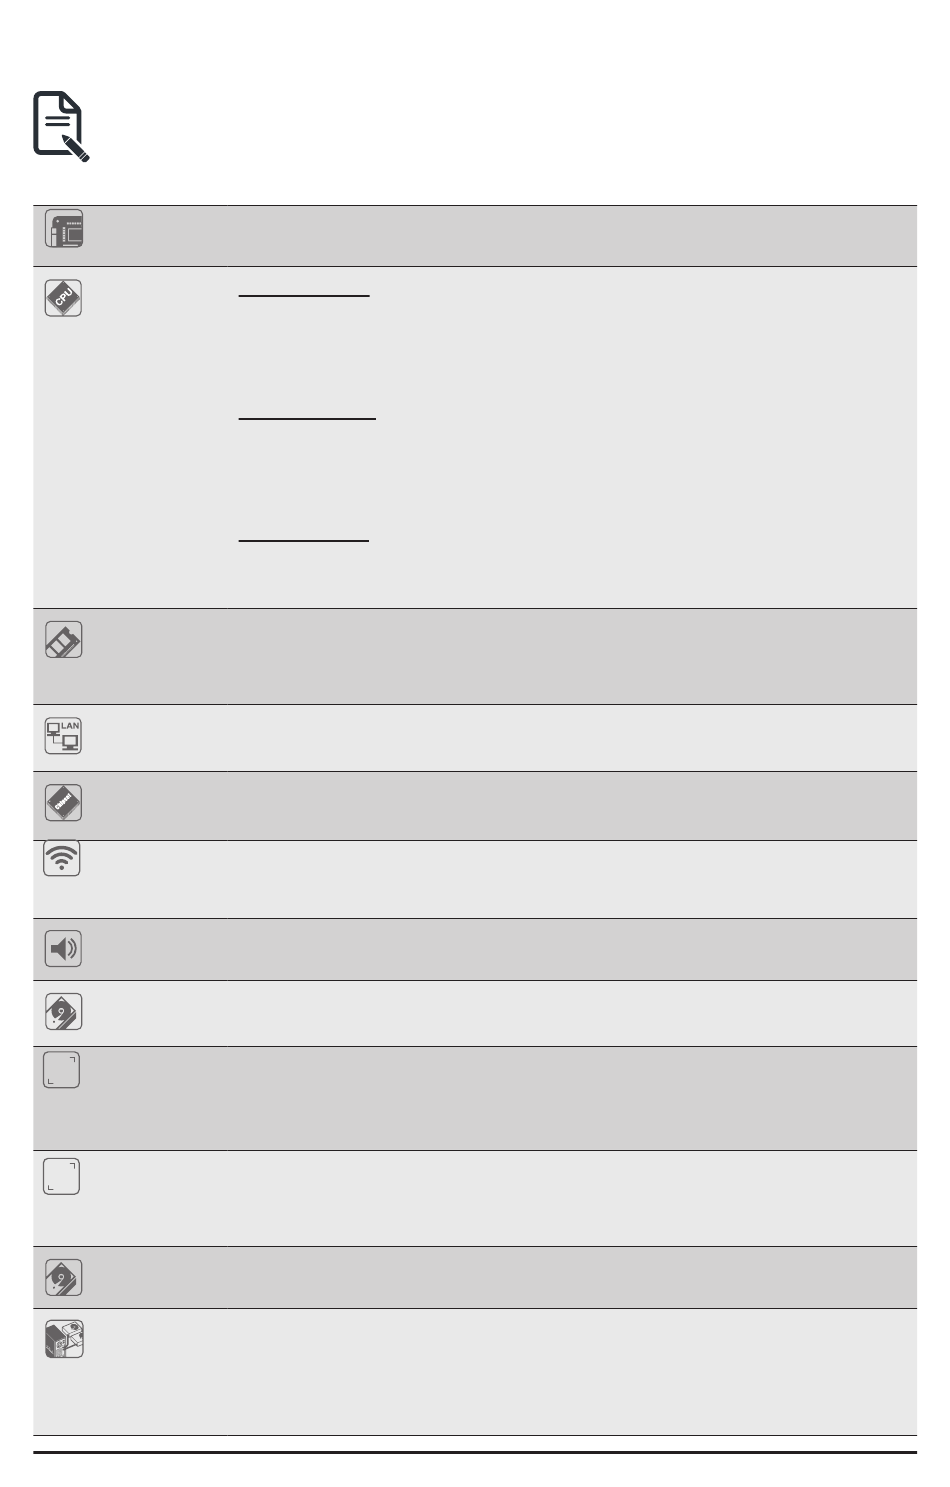950x1487 pixels.
Task: Select the speaker audio icon
Action: pos(63,948)
